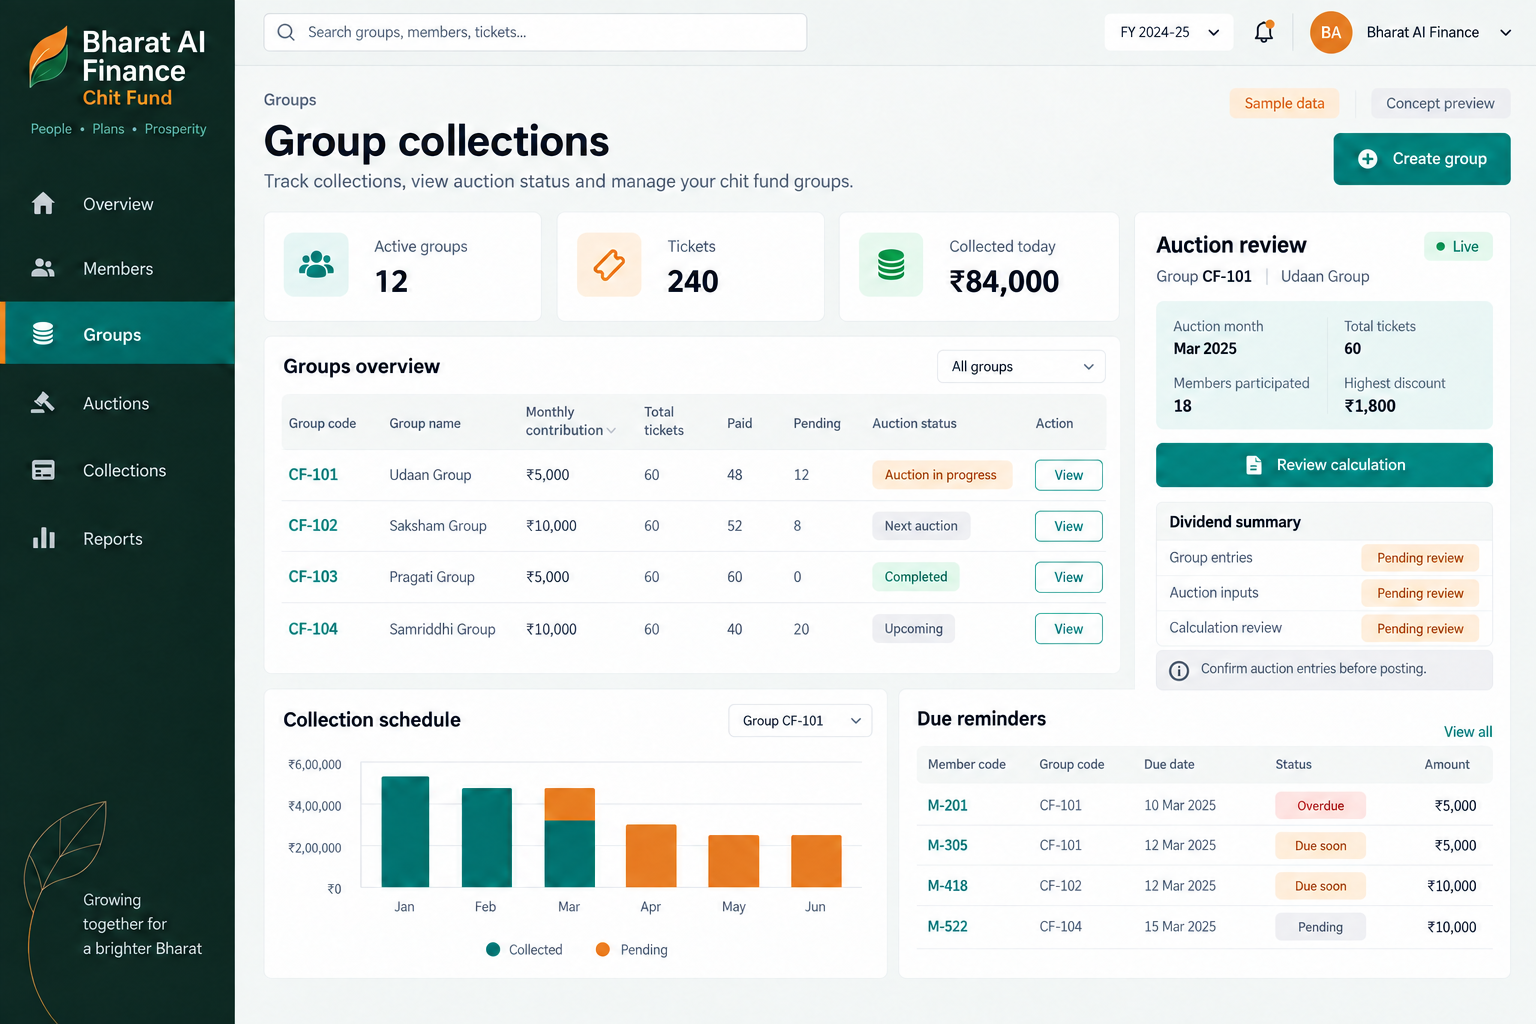Expand the All groups filter dropdown
This screenshot has height=1024, width=1536.
(x=1021, y=367)
